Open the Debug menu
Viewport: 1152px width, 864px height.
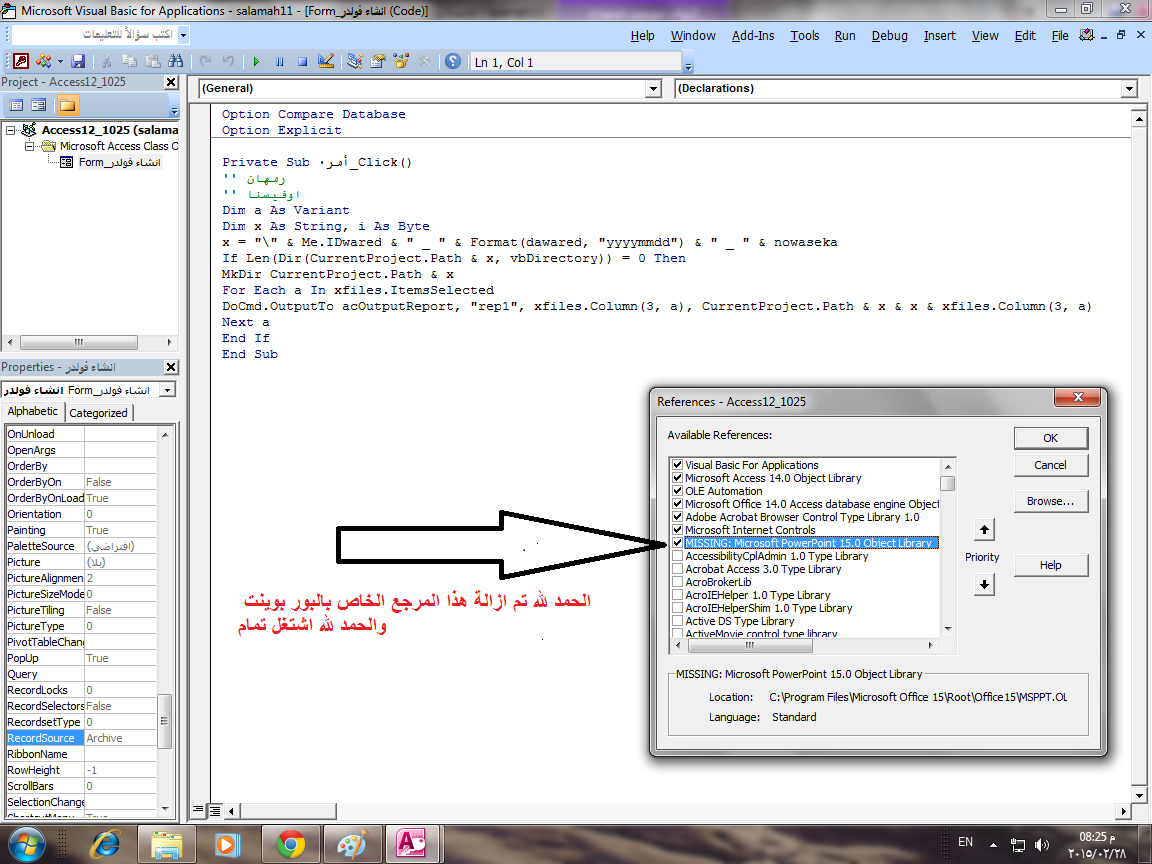pyautogui.click(x=889, y=35)
